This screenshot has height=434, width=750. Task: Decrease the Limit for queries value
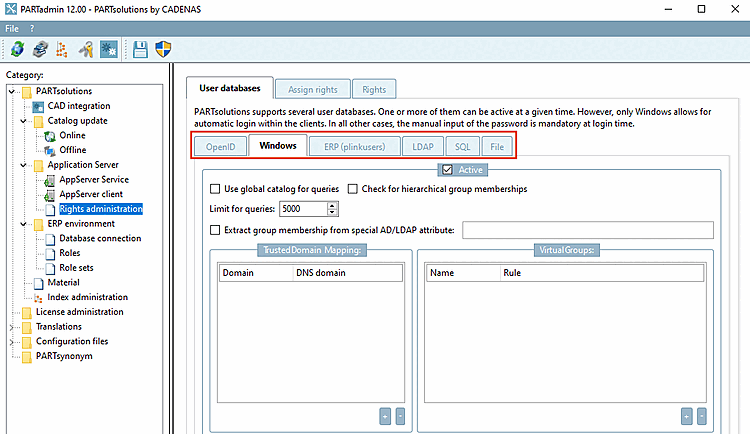tap(332, 212)
